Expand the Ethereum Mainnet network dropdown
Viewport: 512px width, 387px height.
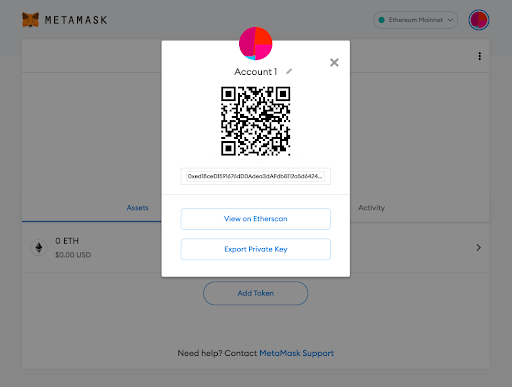click(415, 20)
